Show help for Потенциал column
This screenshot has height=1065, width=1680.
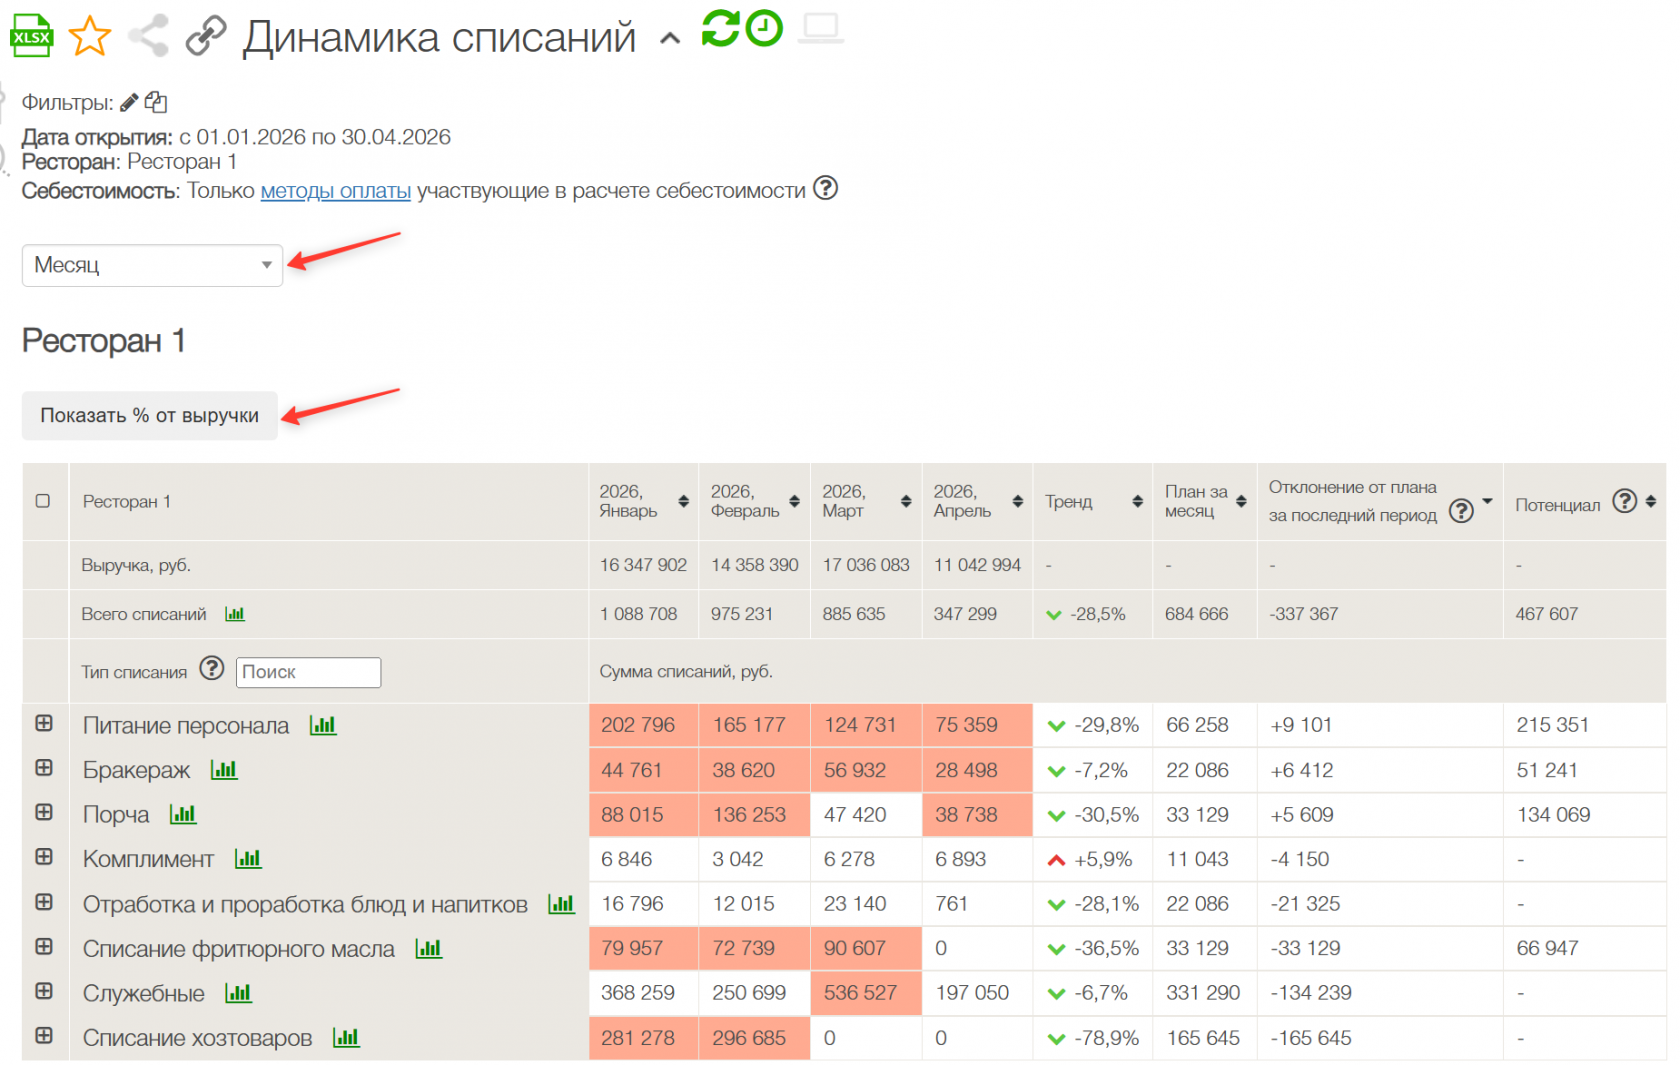pyautogui.click(x=1625, y=501)
